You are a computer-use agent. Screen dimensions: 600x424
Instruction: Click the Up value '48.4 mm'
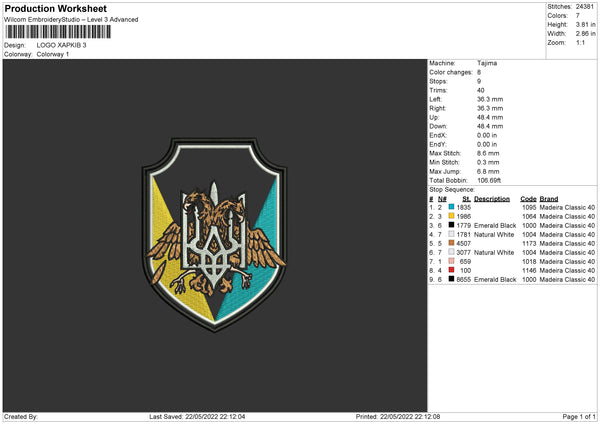(490, 117)
